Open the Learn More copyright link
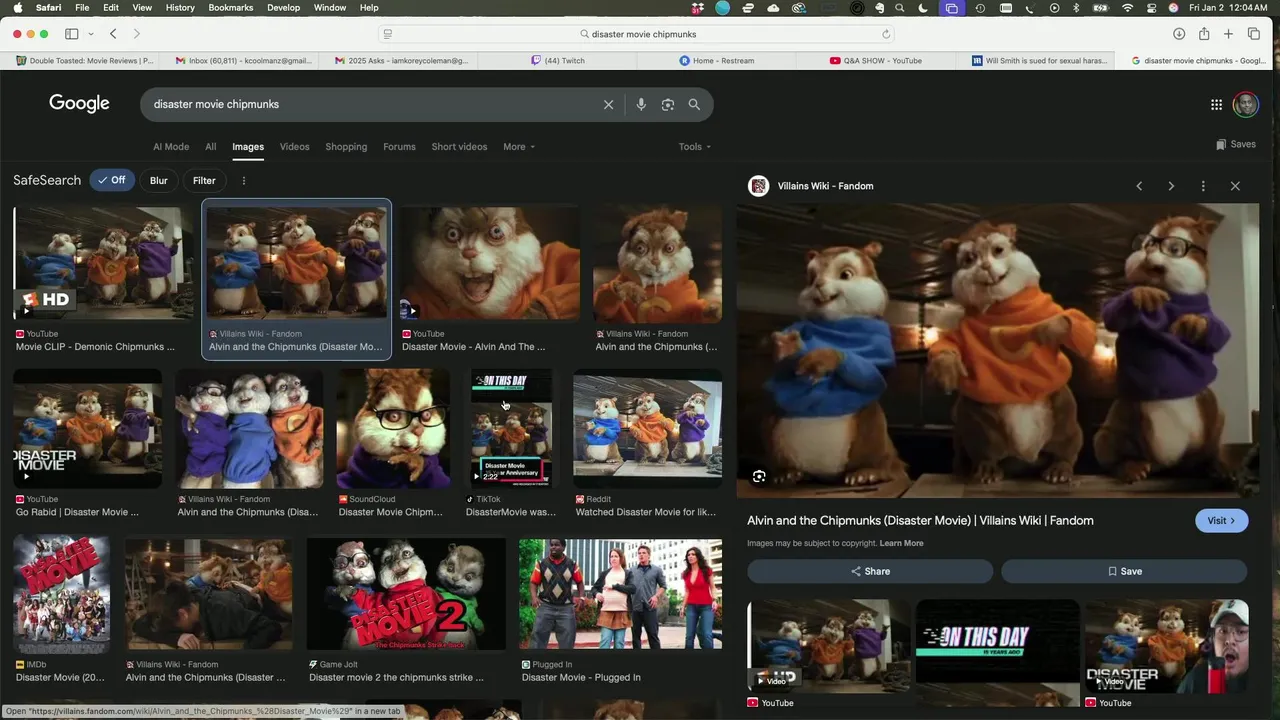 click(901, 543)
